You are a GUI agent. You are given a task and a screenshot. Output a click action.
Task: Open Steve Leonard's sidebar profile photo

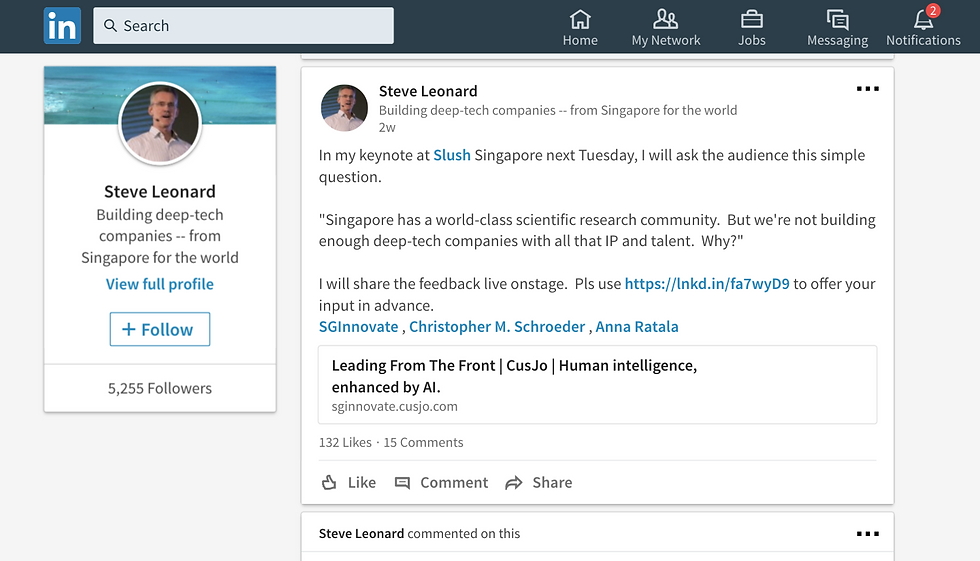point(160,123)
